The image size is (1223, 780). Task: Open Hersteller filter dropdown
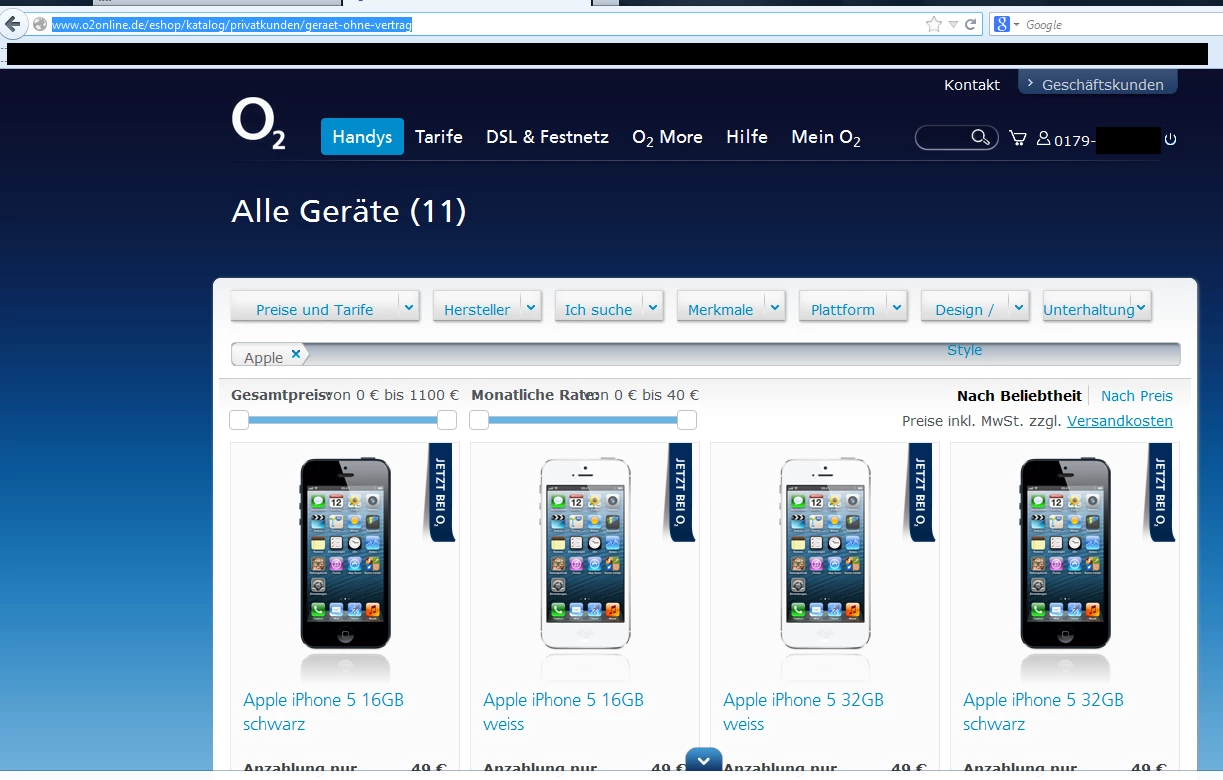click(x=487, y=307)
